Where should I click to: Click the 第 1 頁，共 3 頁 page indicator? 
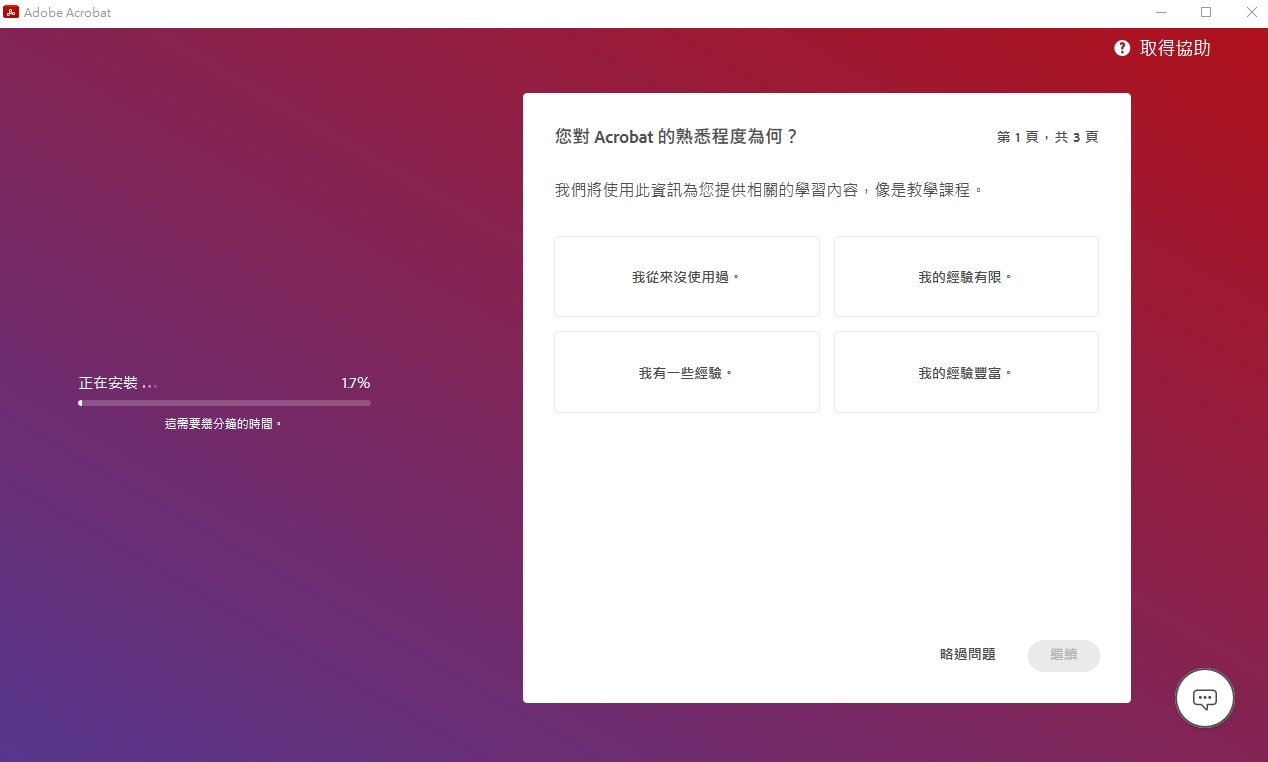(1047, 137)
